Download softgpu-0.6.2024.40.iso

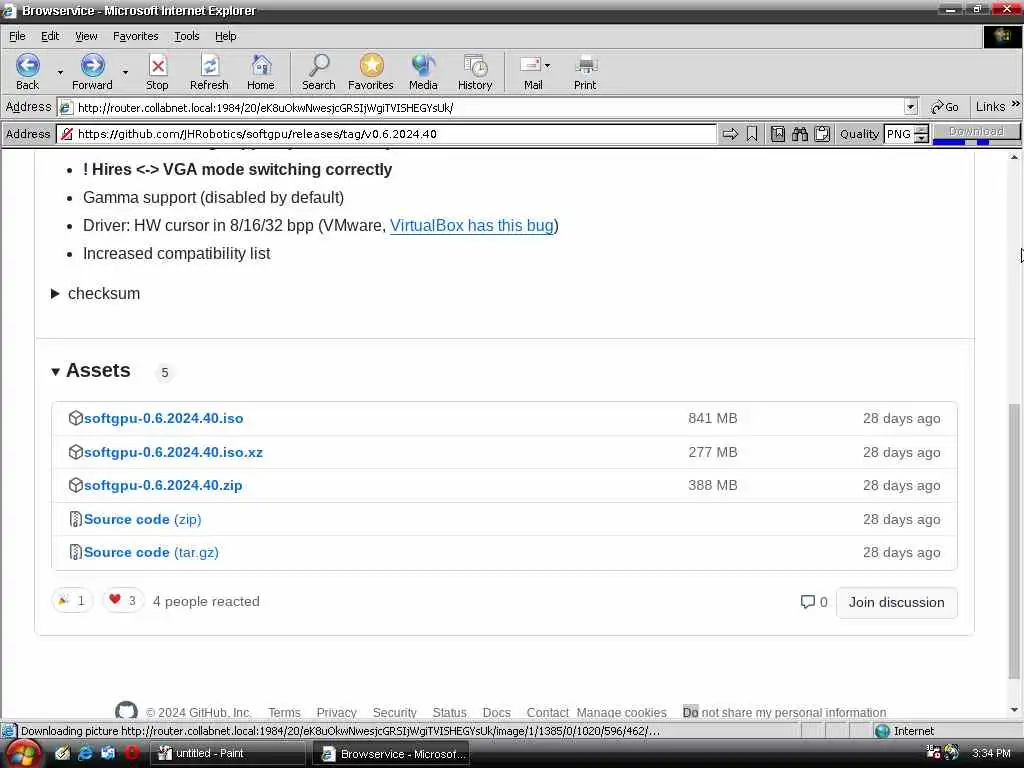pyautogui.click(x=163, y=419)
